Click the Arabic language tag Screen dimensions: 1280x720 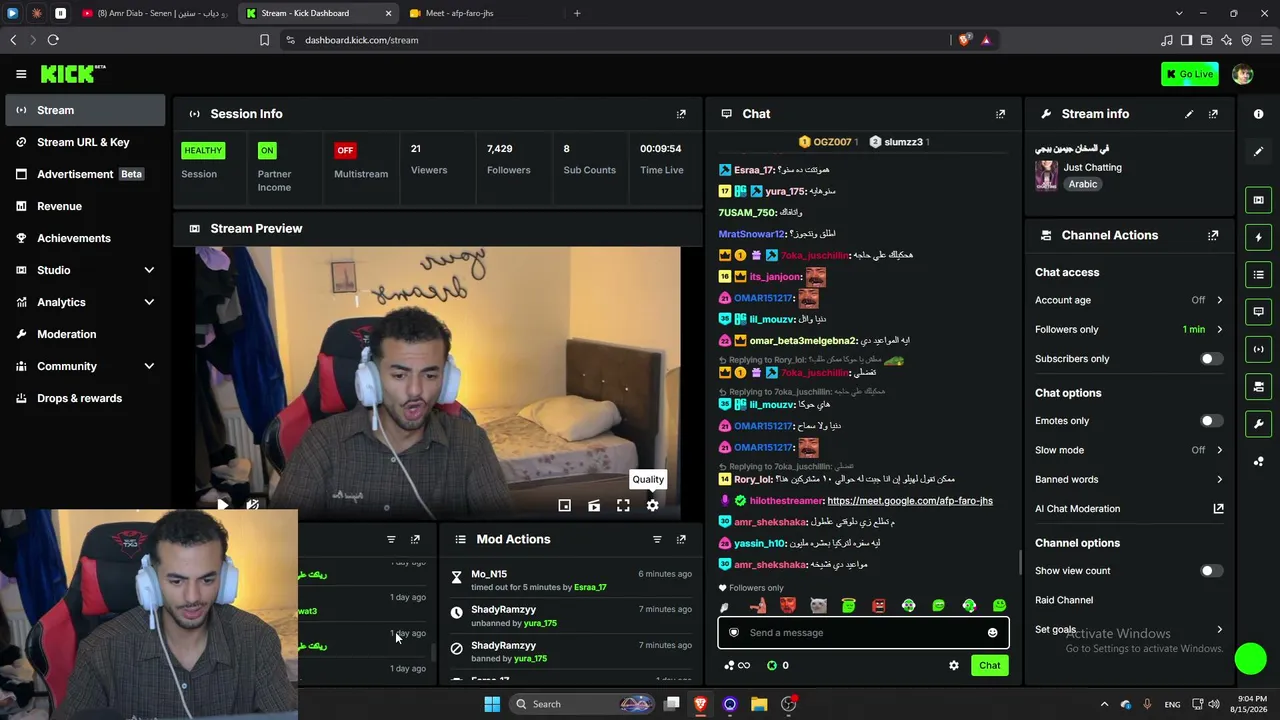click(1082, 184)
